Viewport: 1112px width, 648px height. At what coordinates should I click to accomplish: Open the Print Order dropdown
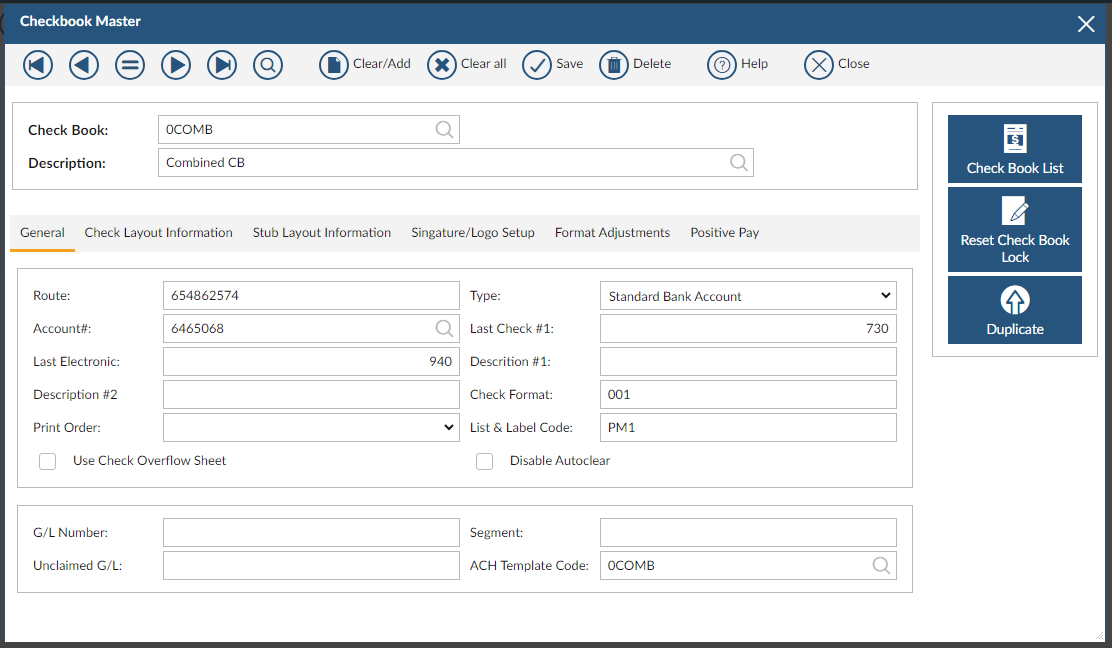[x=311, y=428]
